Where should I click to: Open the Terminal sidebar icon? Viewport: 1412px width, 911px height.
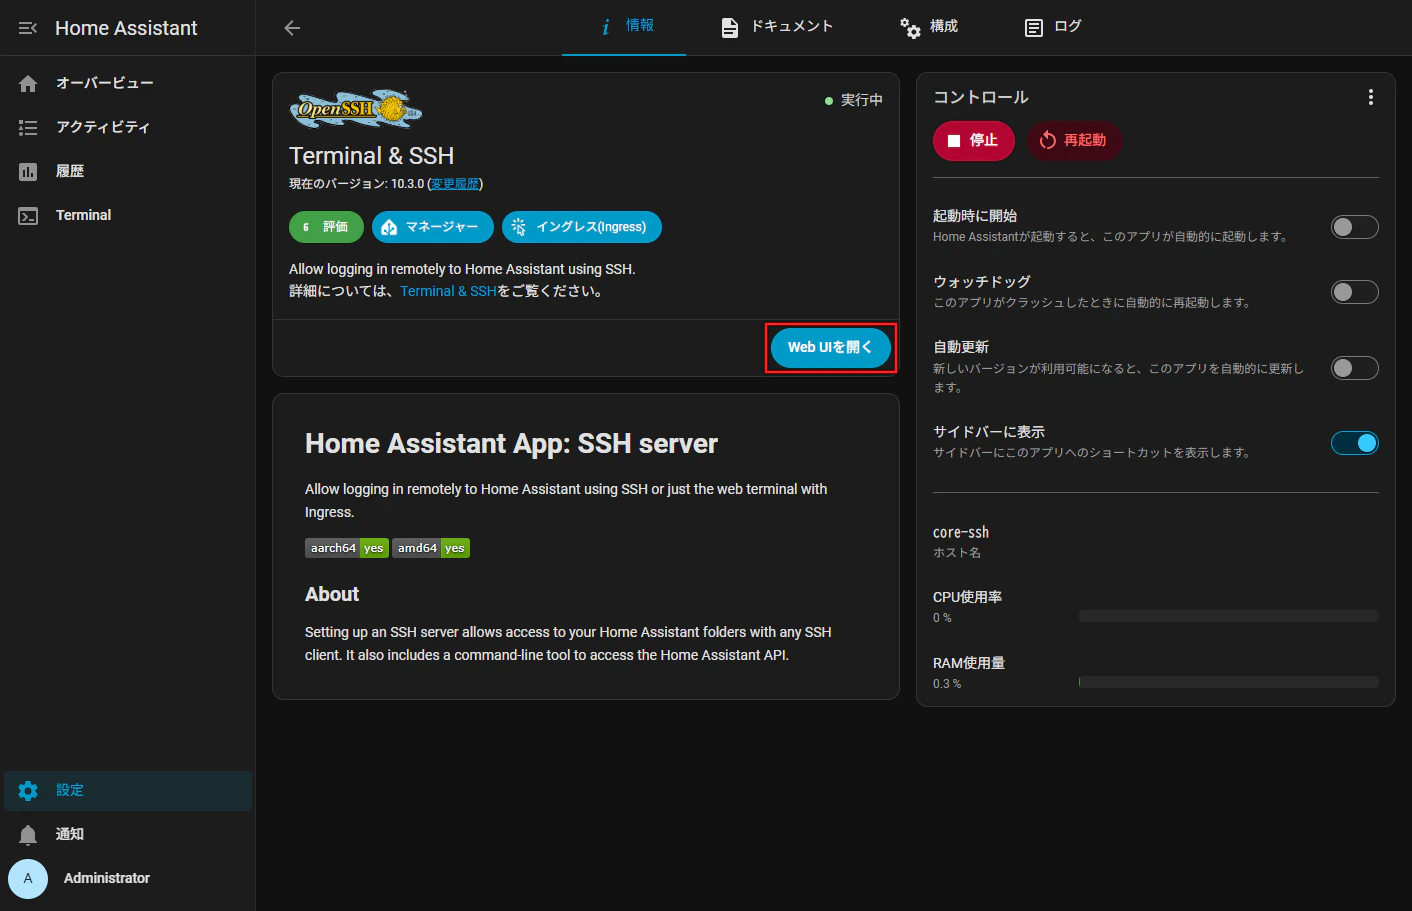coord(28,215)
